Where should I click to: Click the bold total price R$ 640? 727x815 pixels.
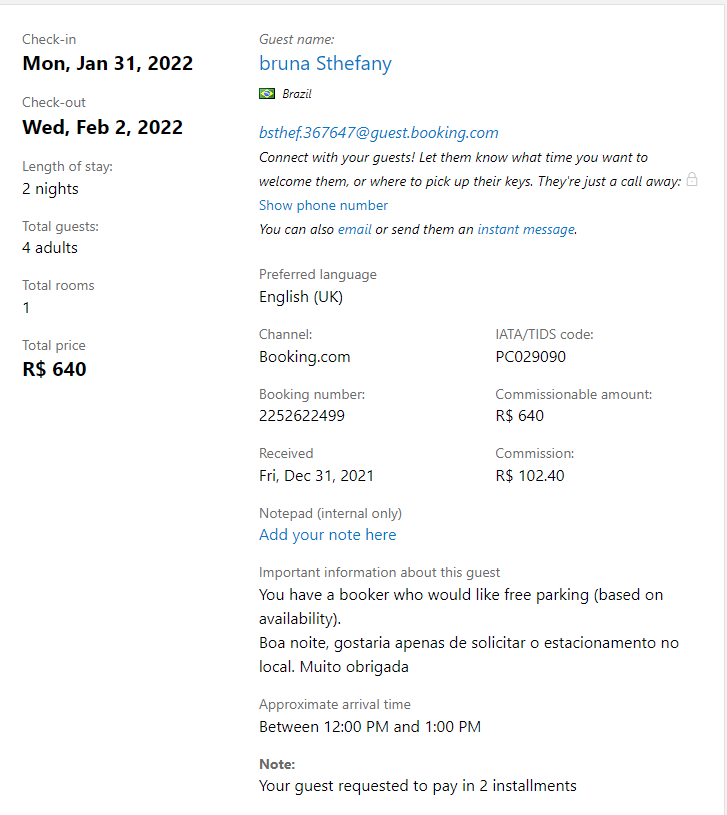54,369
